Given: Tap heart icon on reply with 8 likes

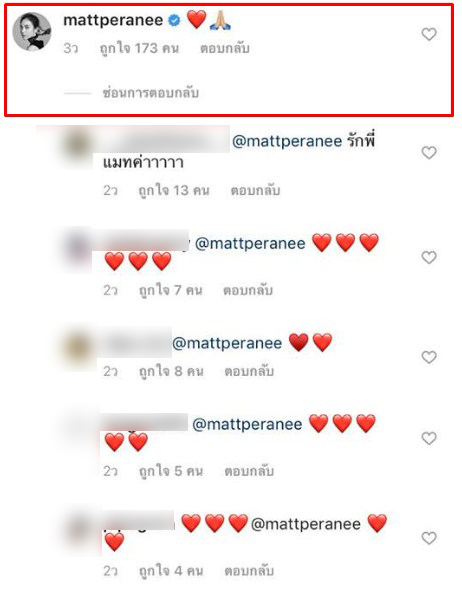Looking at the screenshot, I should [429, 357].
